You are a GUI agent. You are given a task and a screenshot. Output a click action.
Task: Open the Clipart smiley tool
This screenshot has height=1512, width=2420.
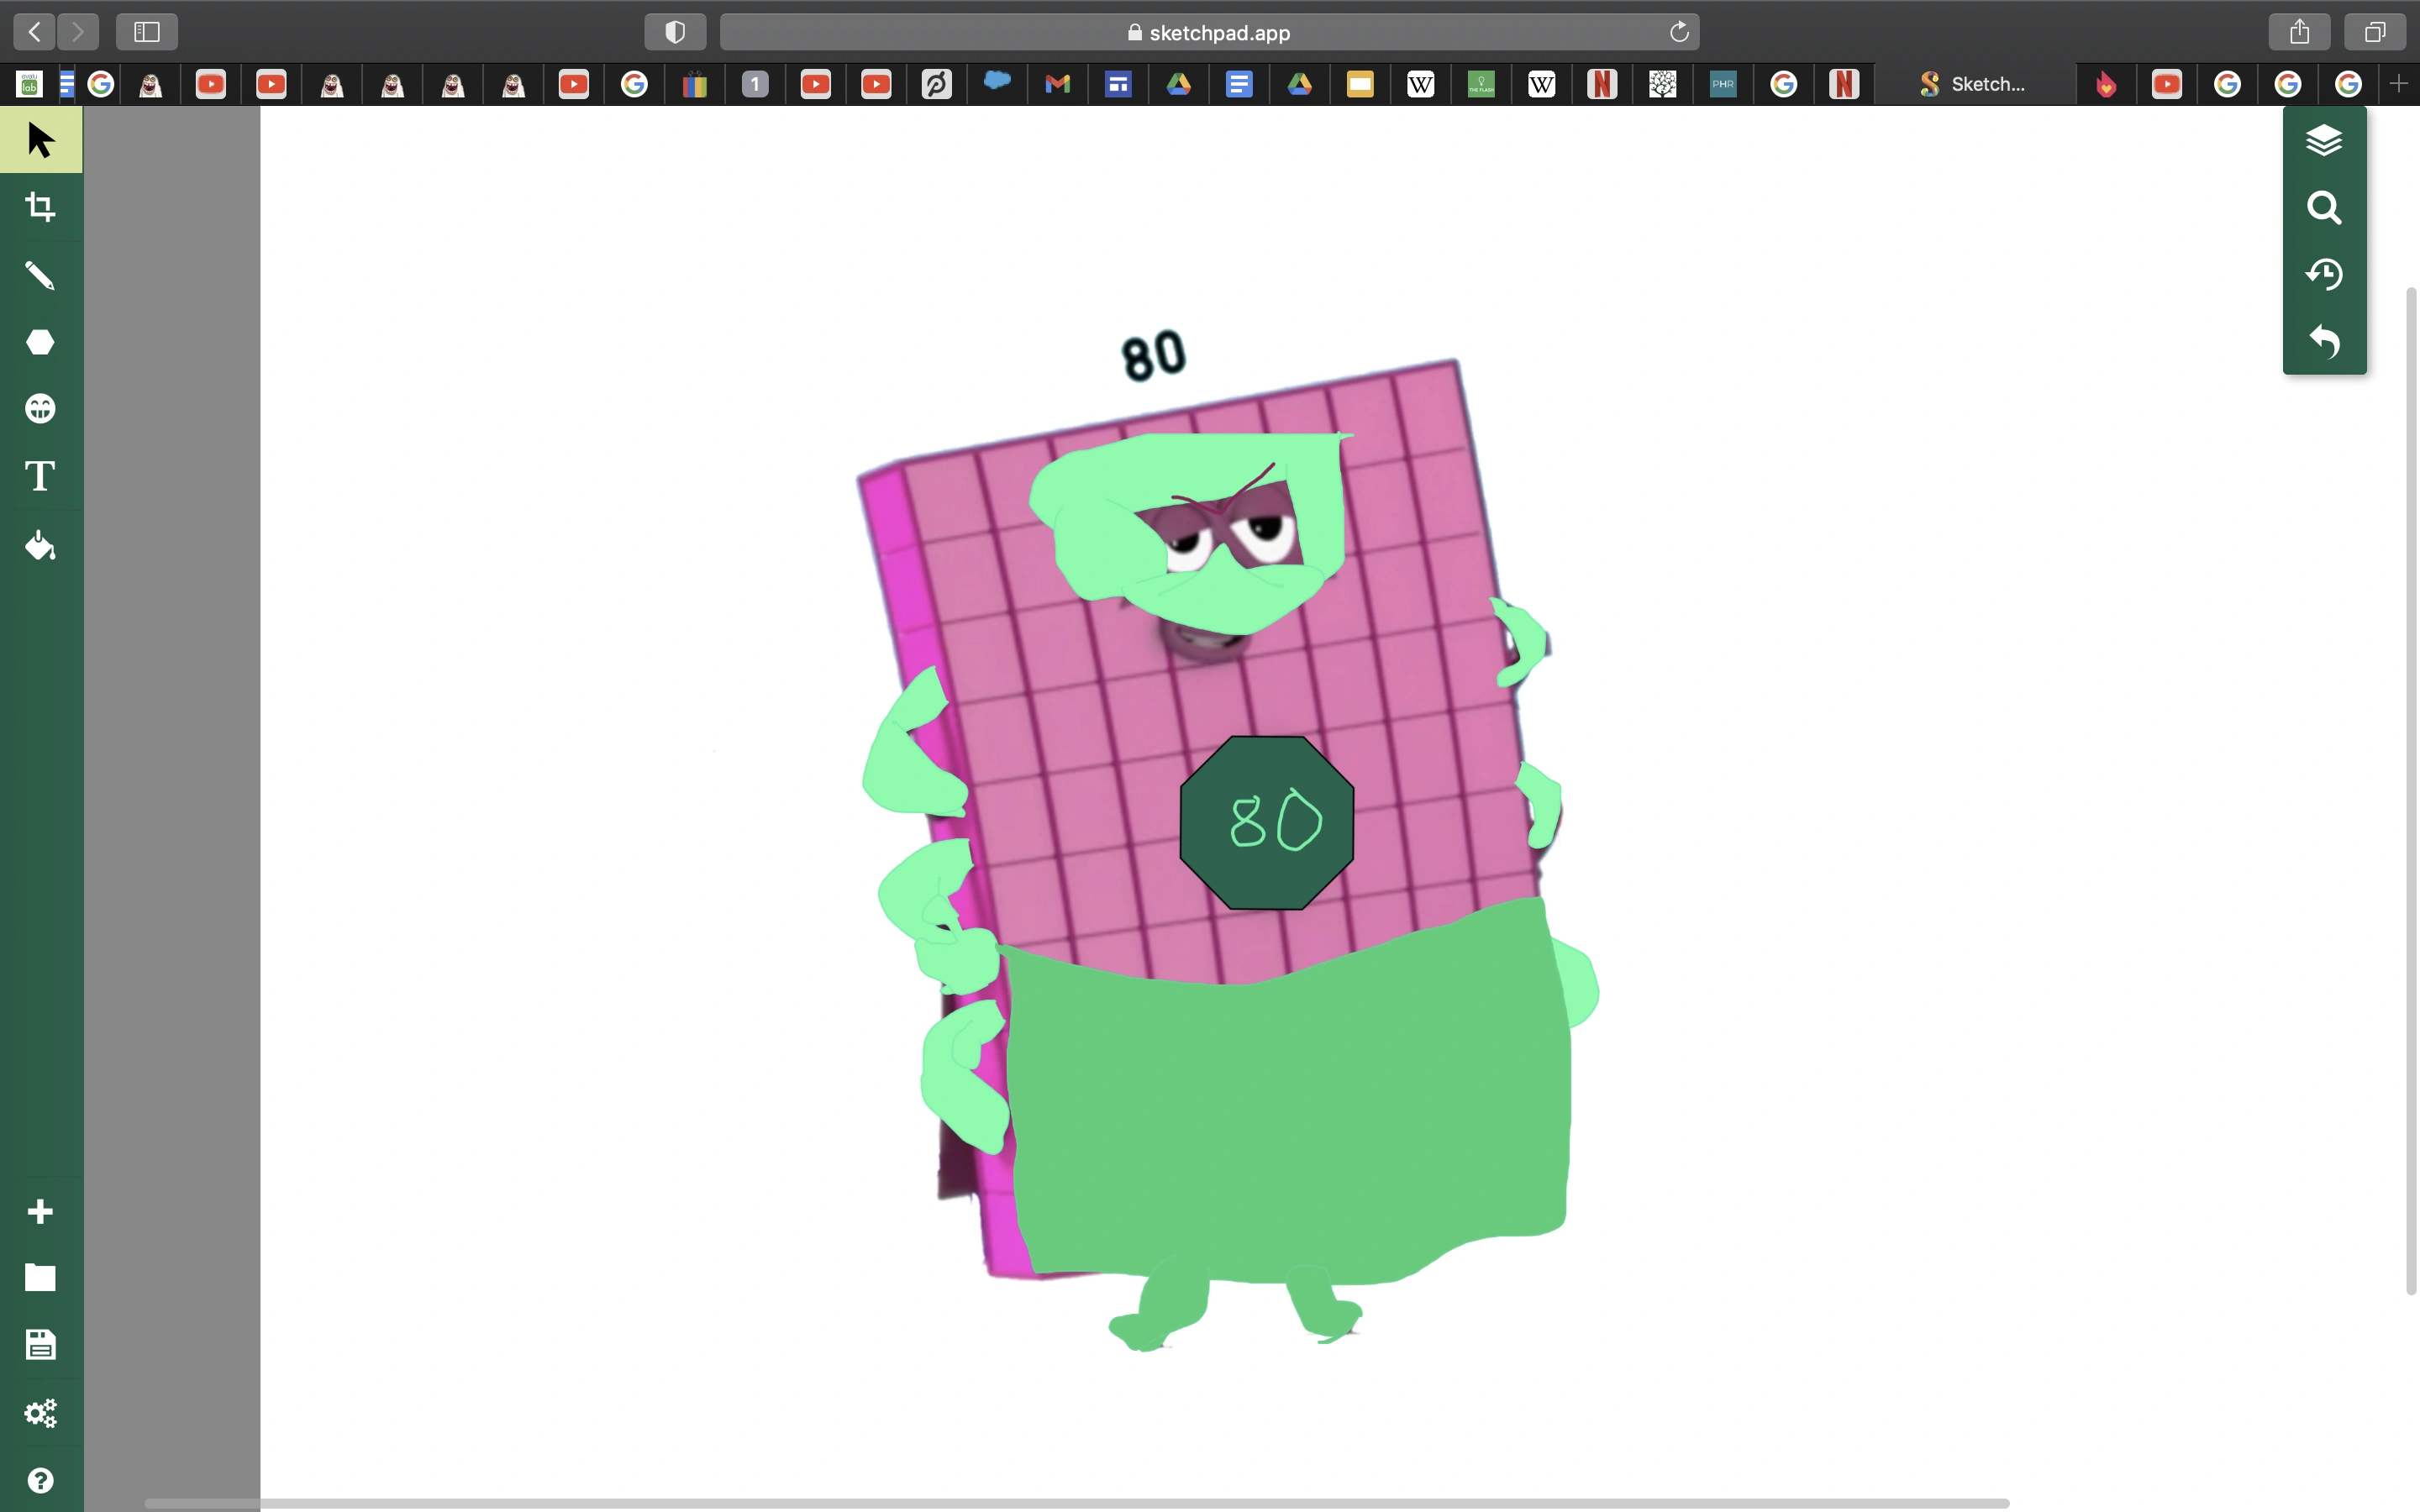click(40, 409)
